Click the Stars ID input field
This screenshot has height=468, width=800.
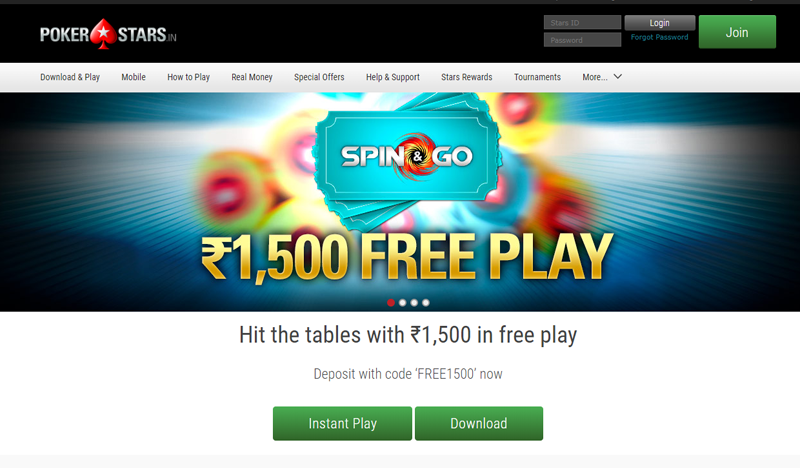tap(582, 22)
